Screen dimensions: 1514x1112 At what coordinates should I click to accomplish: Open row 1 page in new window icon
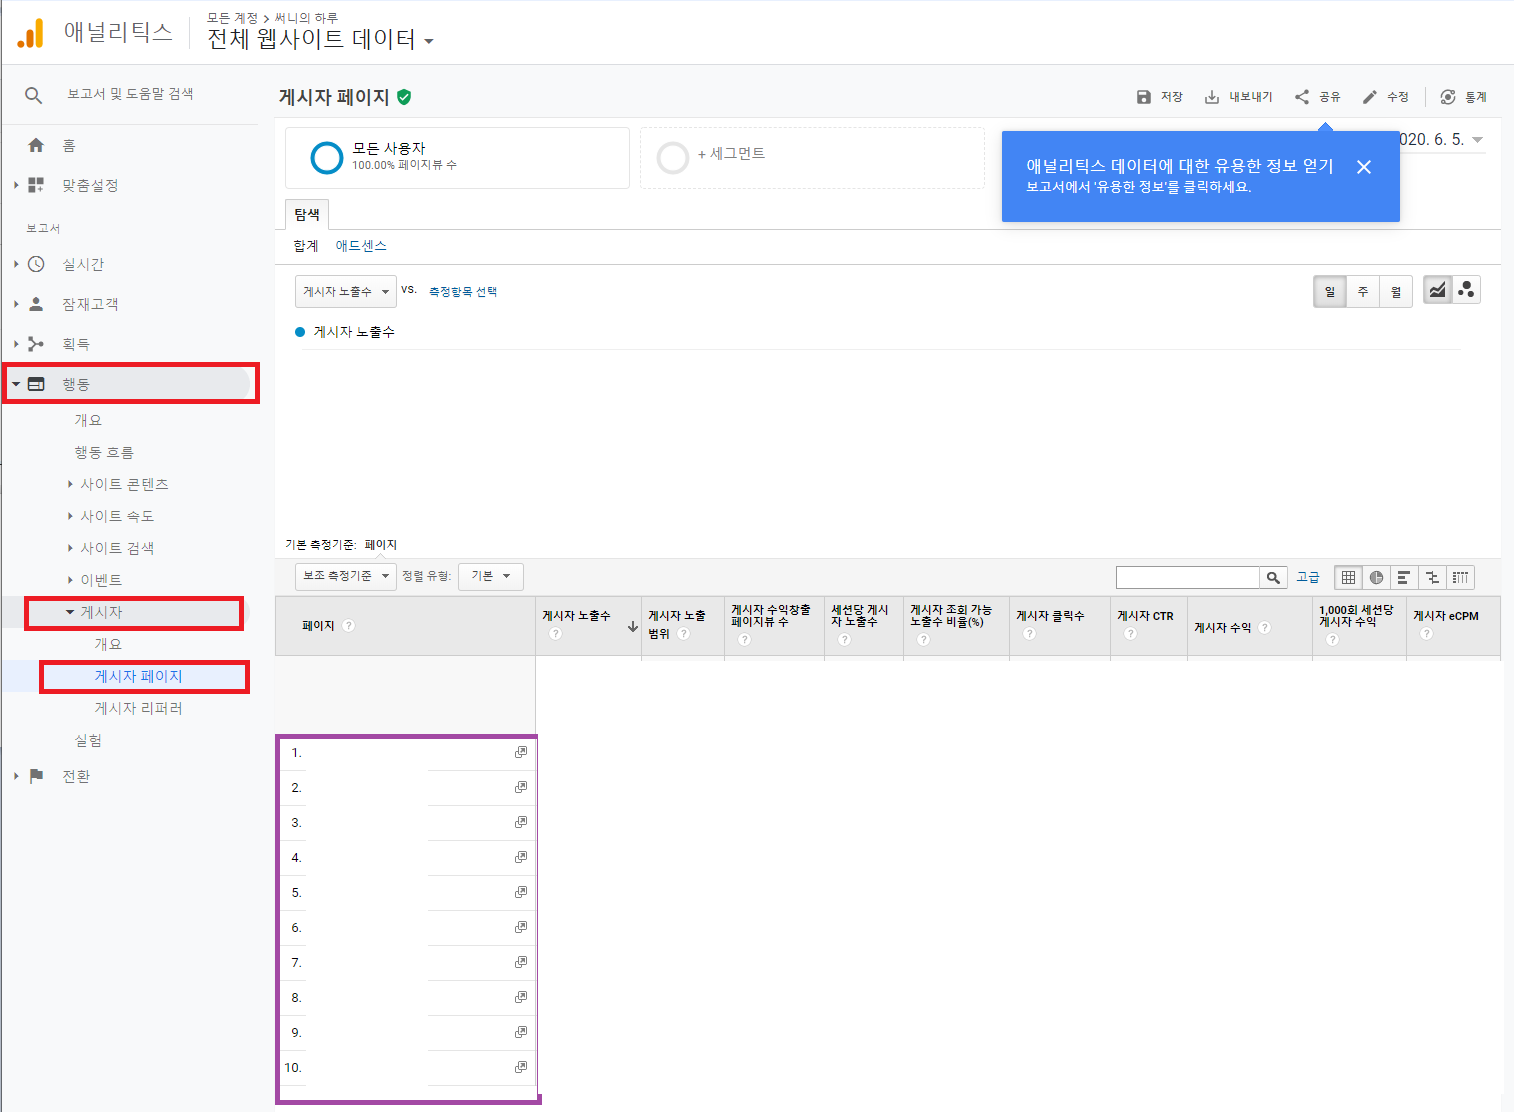coord(521,752)
